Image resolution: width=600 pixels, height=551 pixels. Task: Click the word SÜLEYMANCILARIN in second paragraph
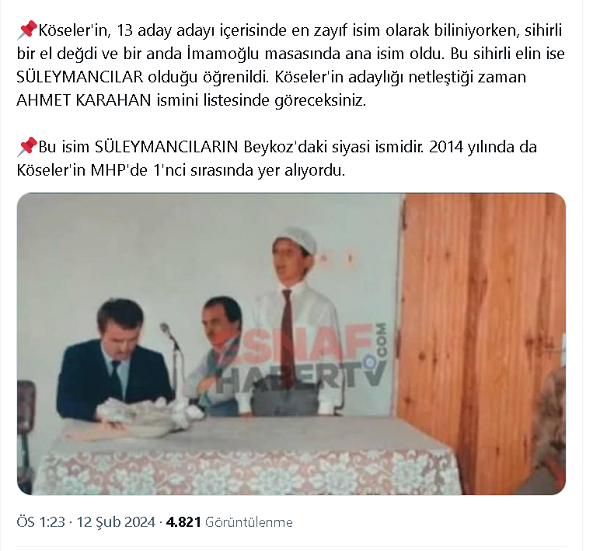coord(166,147)
